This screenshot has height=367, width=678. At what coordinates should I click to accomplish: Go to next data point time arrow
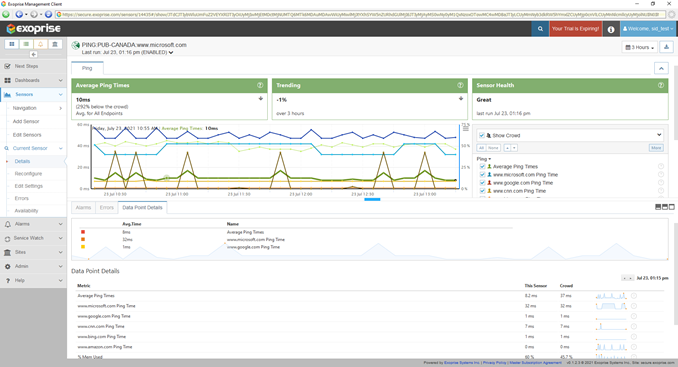pos(630,278)
